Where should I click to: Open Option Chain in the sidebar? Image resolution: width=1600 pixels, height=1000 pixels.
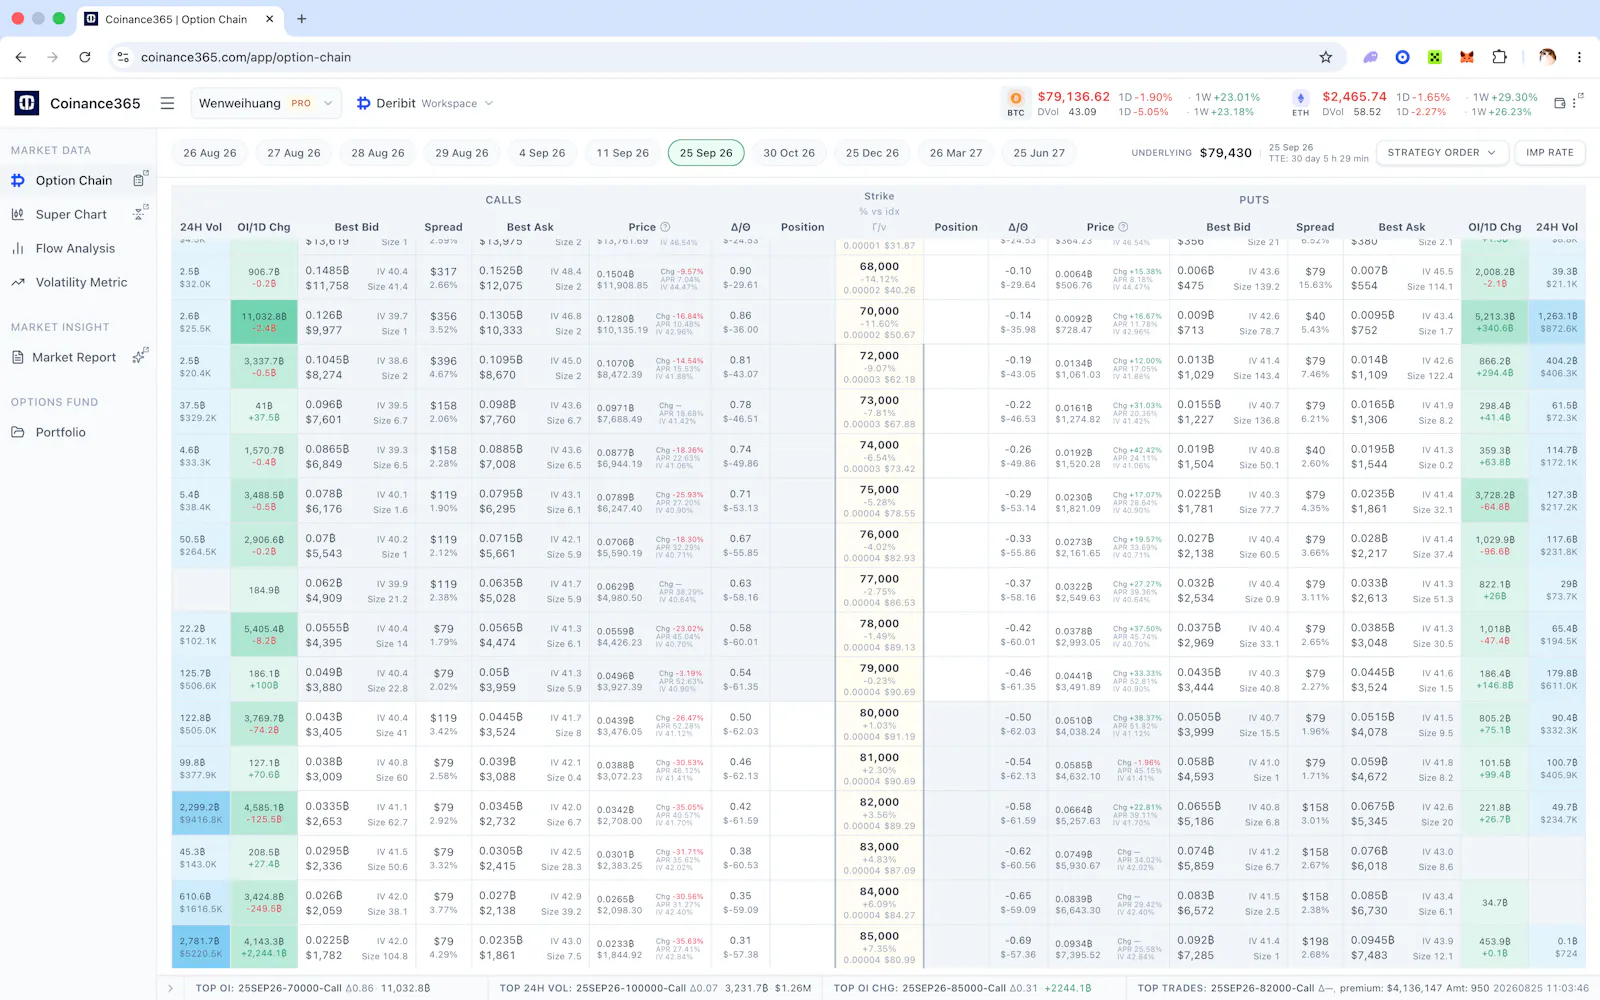(74, 180)
